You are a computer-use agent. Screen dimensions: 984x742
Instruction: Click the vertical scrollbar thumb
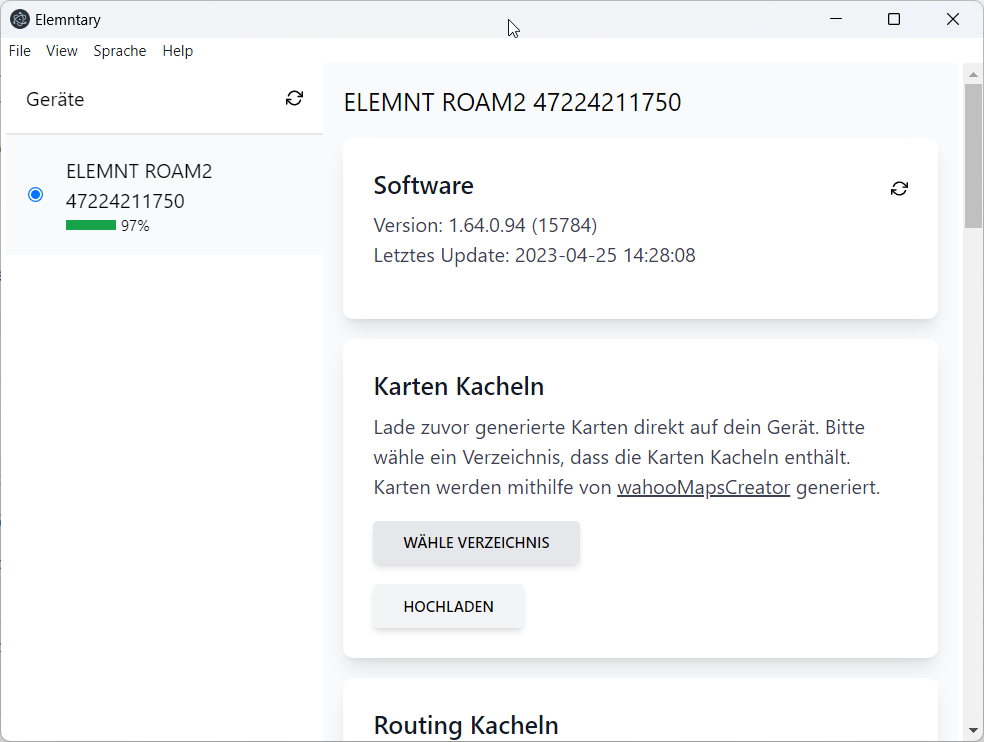click(x=973, y=156)
